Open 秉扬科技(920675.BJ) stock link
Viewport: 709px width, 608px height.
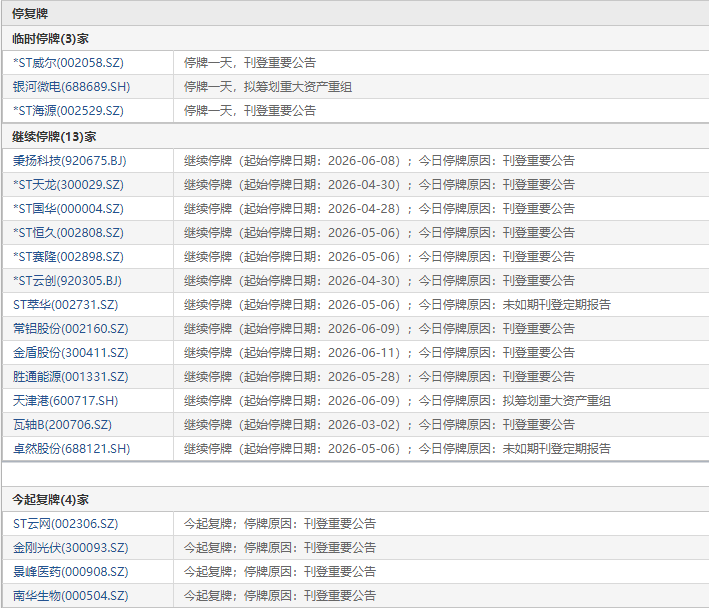point(70,161)
